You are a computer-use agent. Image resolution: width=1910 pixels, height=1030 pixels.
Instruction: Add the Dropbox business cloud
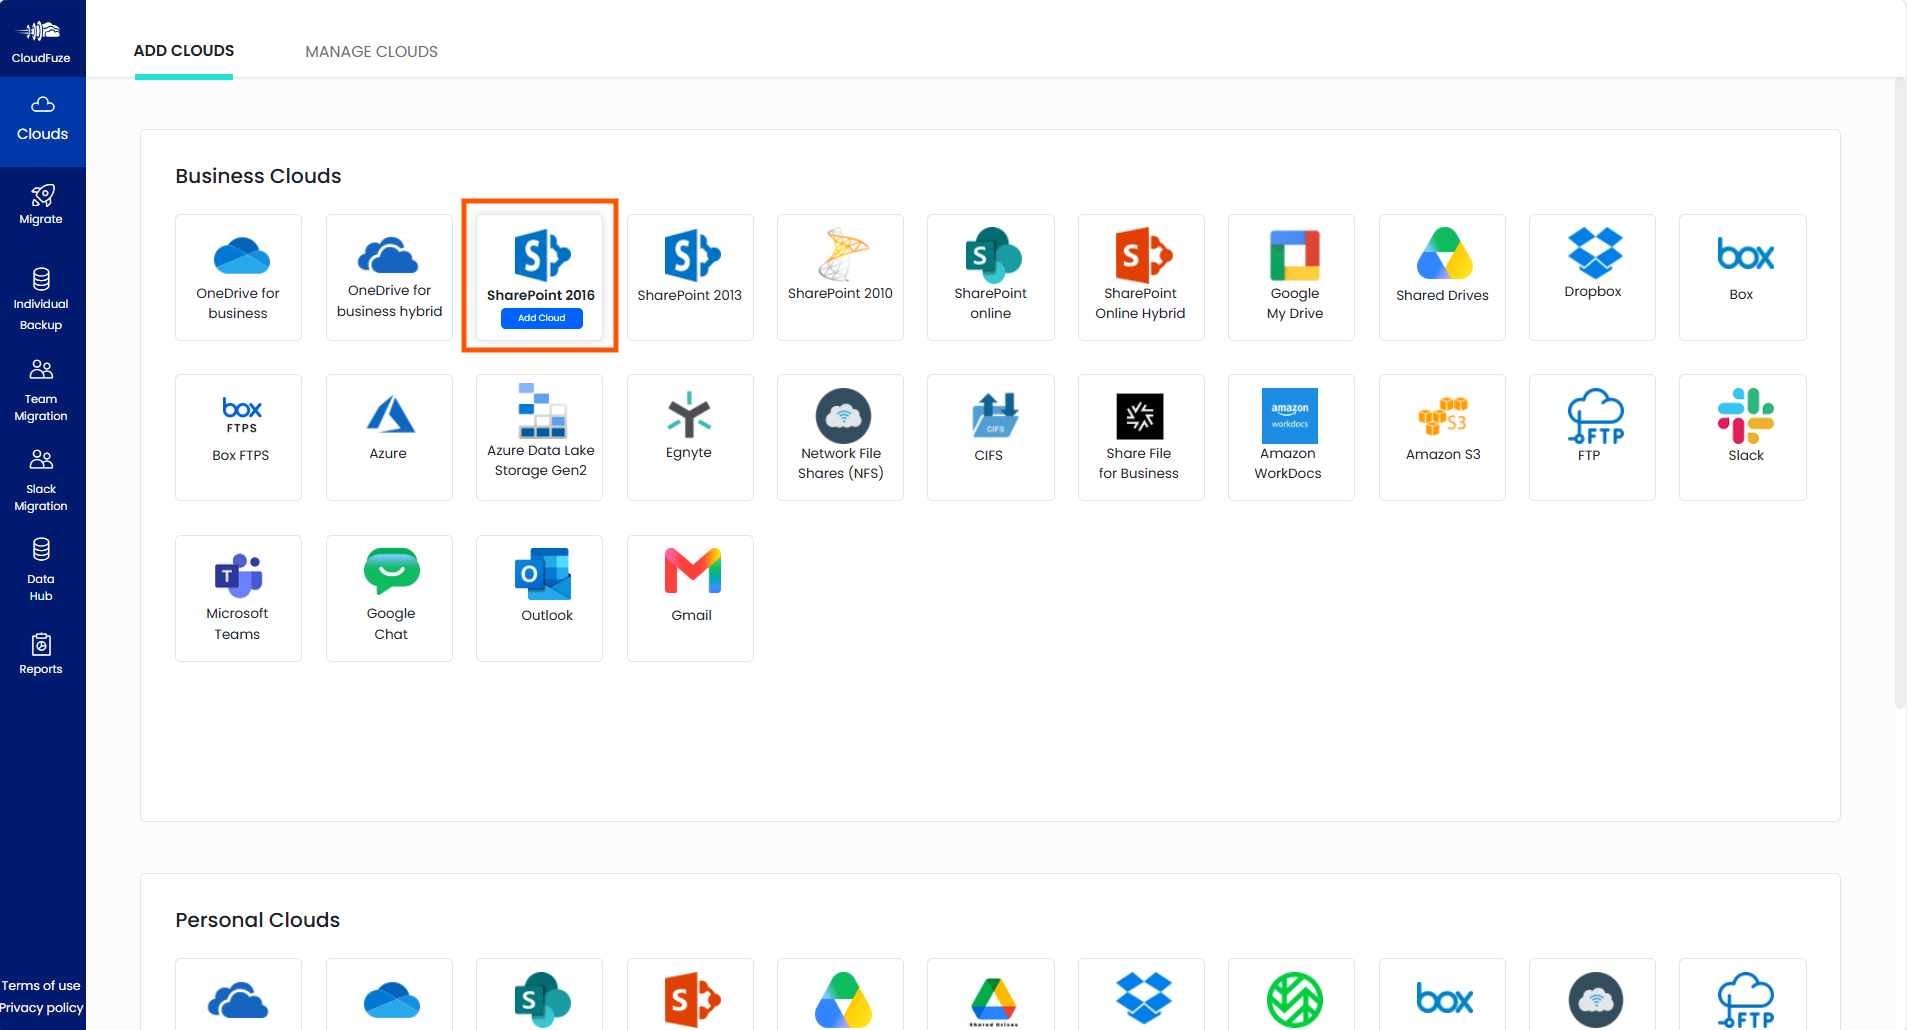(1592, 277)
